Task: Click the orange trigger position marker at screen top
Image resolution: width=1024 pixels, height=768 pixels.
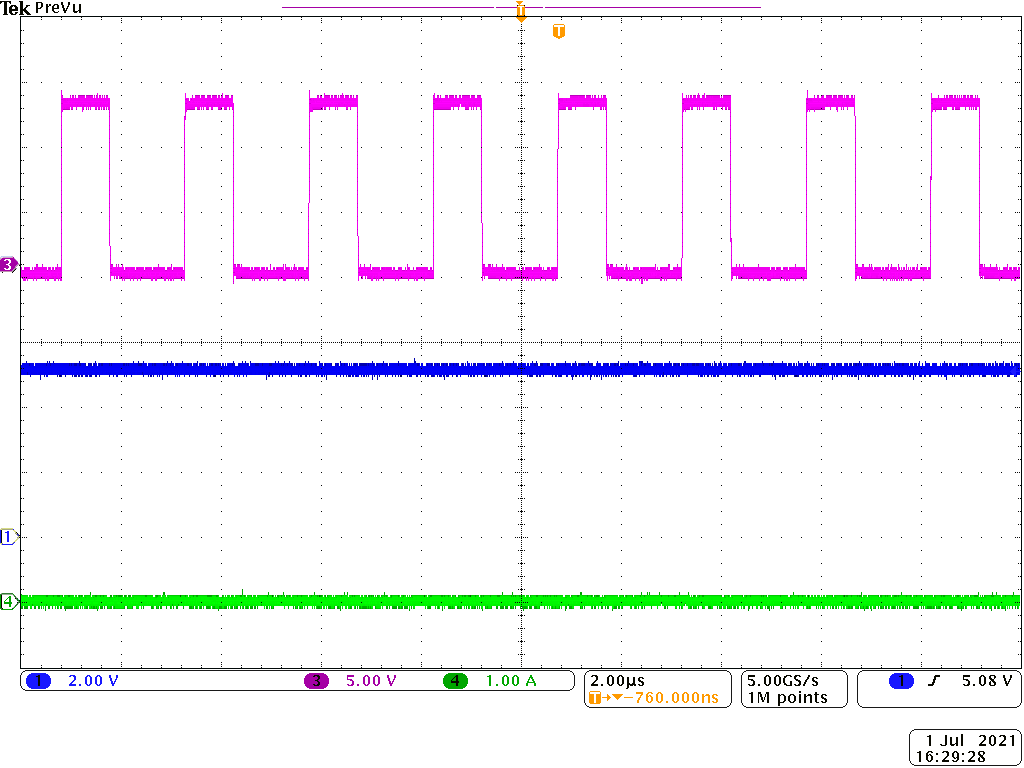Action: coord(520,12)
